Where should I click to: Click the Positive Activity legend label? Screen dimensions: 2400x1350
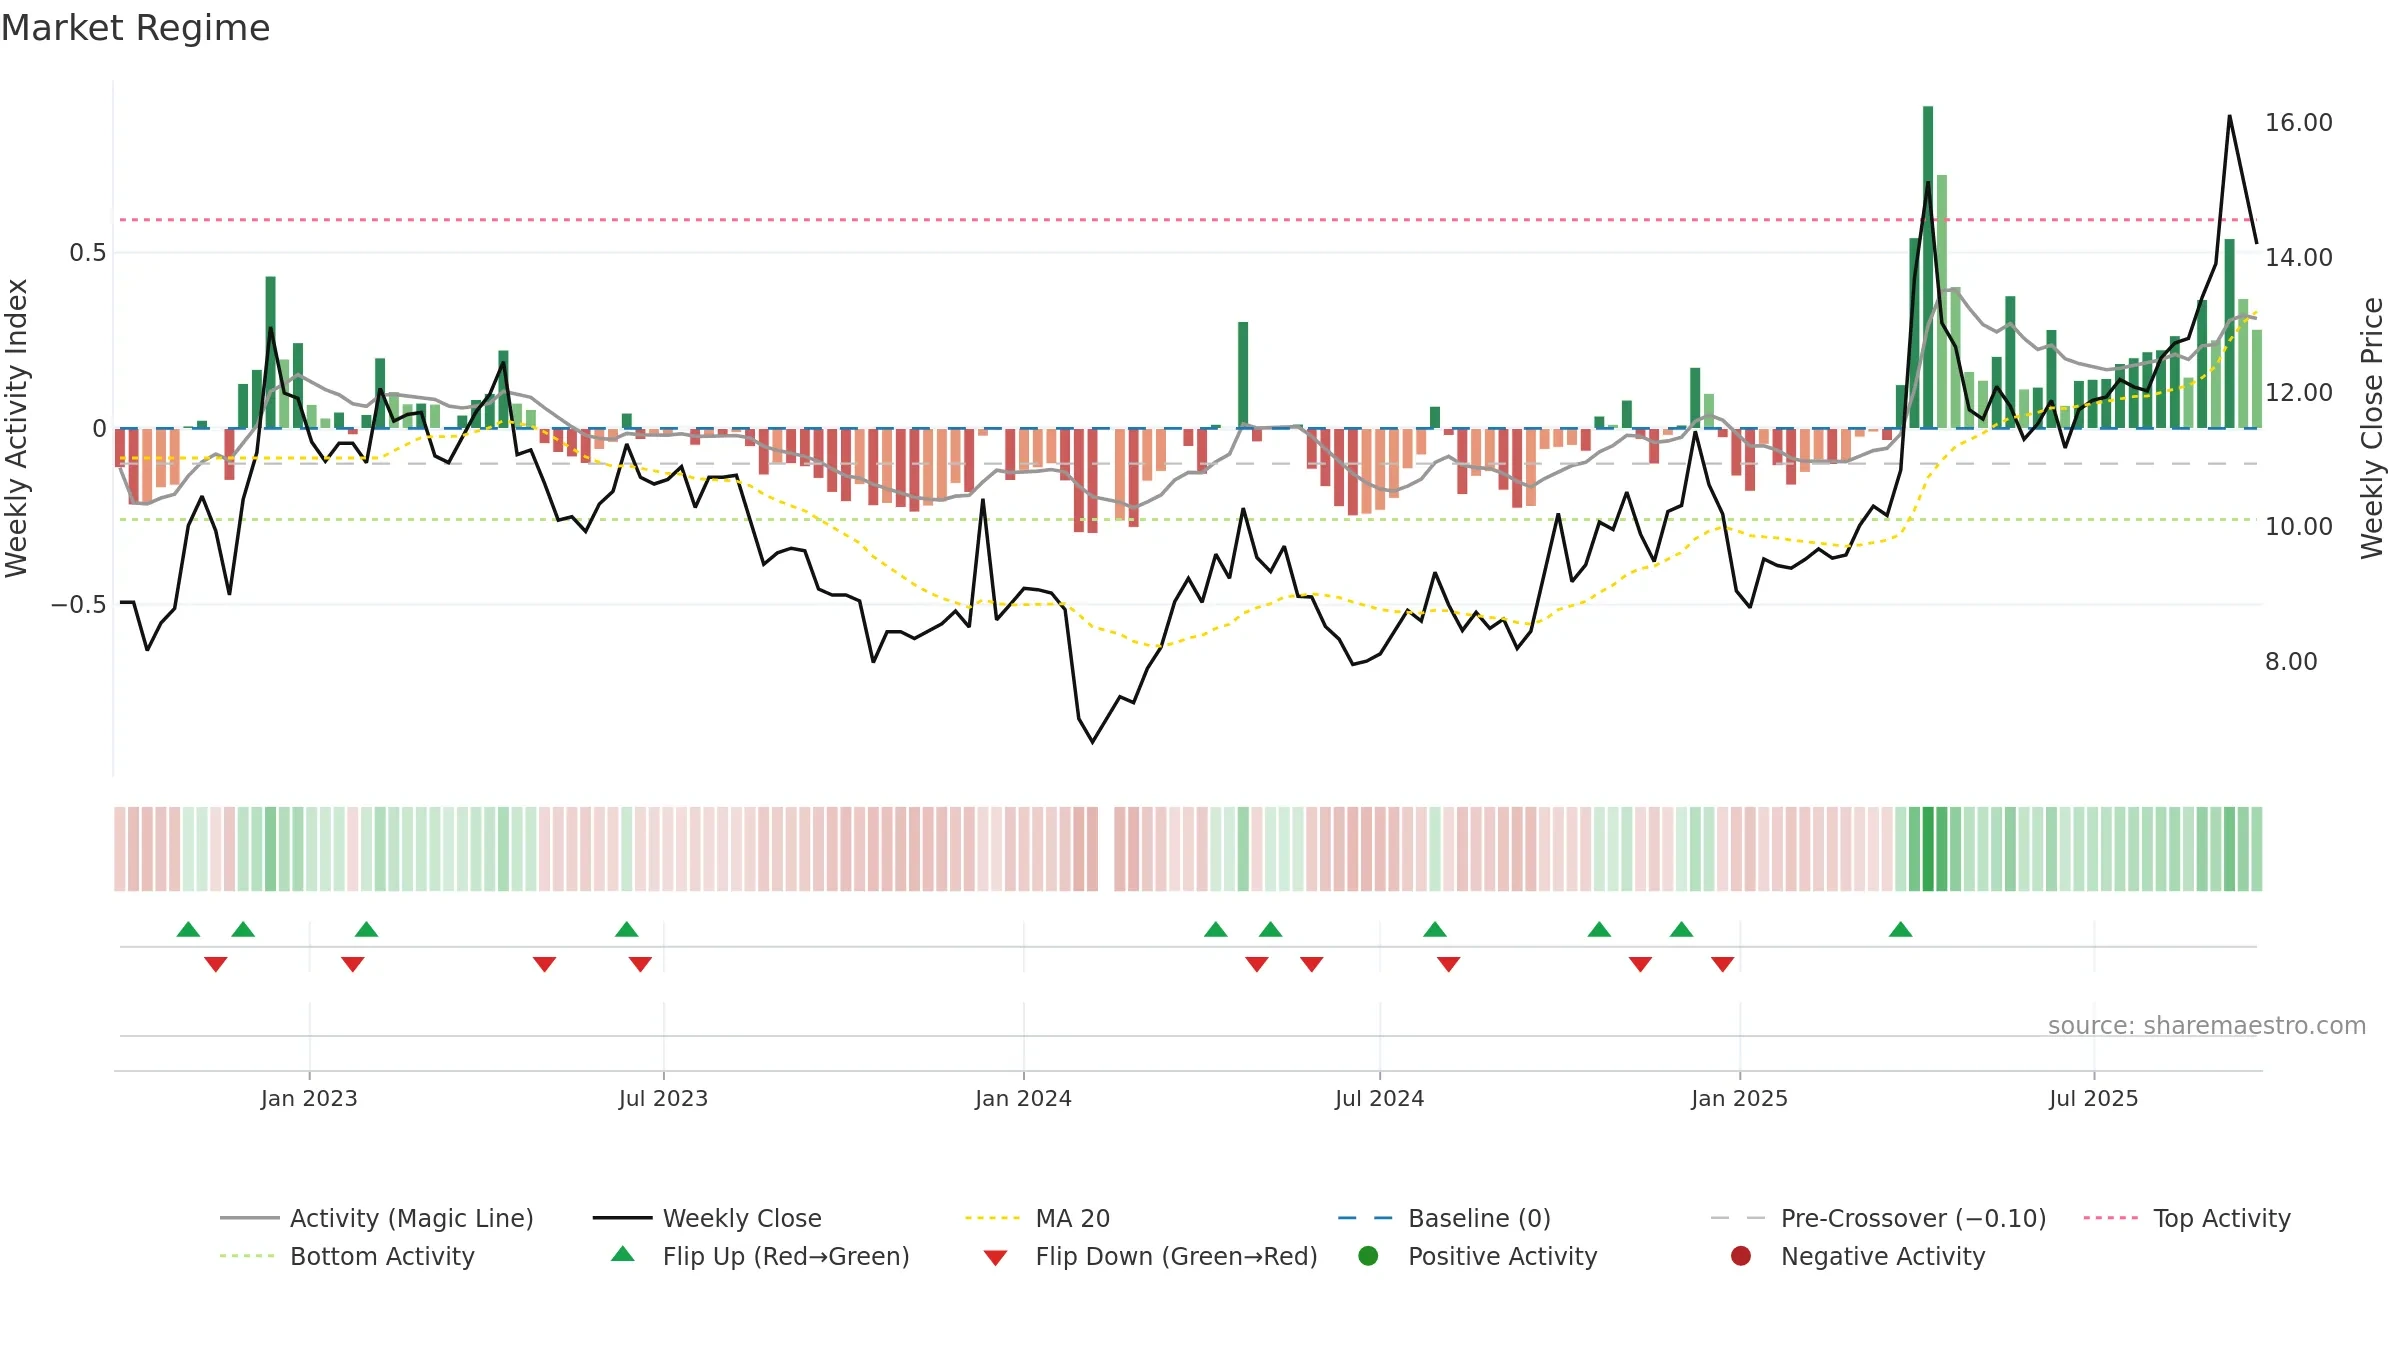1502,1256
